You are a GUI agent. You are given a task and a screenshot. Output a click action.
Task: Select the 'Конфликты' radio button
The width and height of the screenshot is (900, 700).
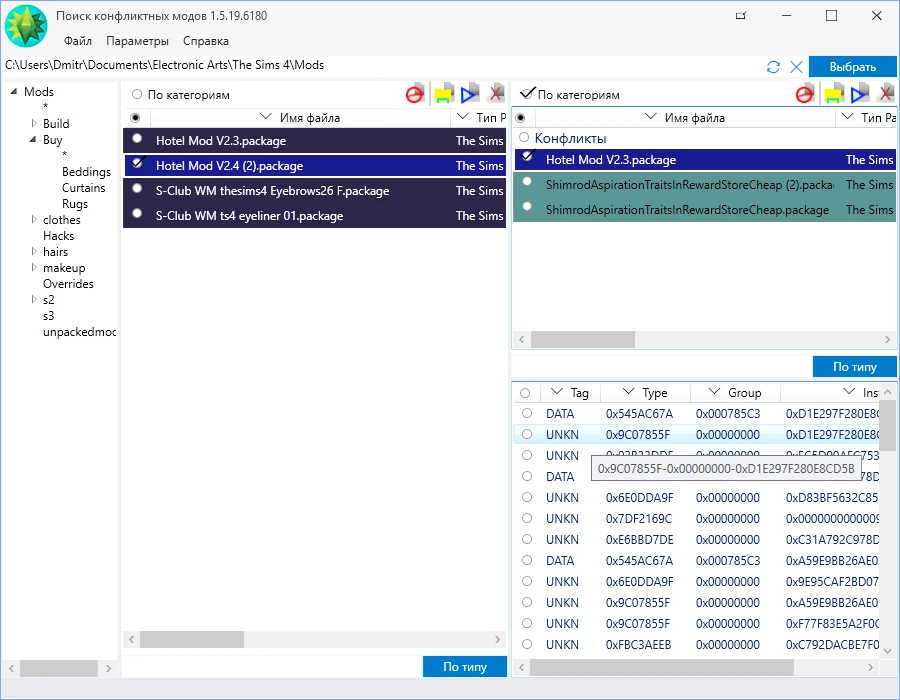pos(523,138)
